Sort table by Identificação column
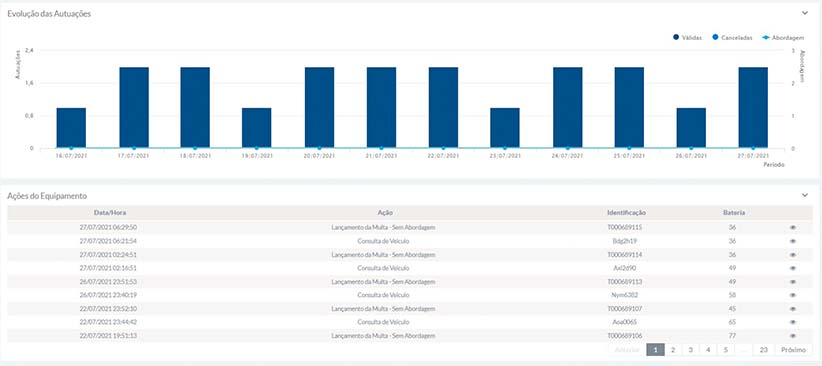 pyautogui.click(x=626, y=213)
